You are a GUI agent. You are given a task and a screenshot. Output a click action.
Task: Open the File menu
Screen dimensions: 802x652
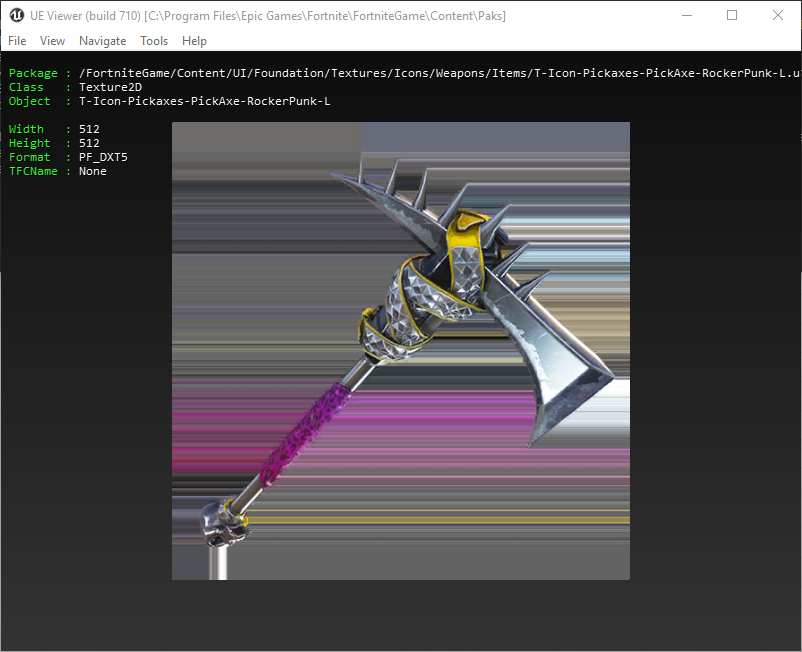click(x=17, y=41)
